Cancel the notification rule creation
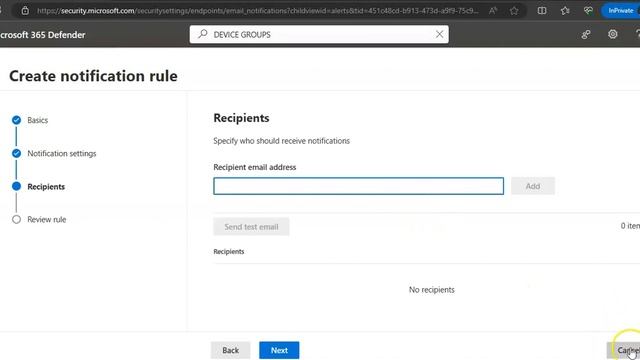The image size is (640, 360). click(x=624, y=350)
